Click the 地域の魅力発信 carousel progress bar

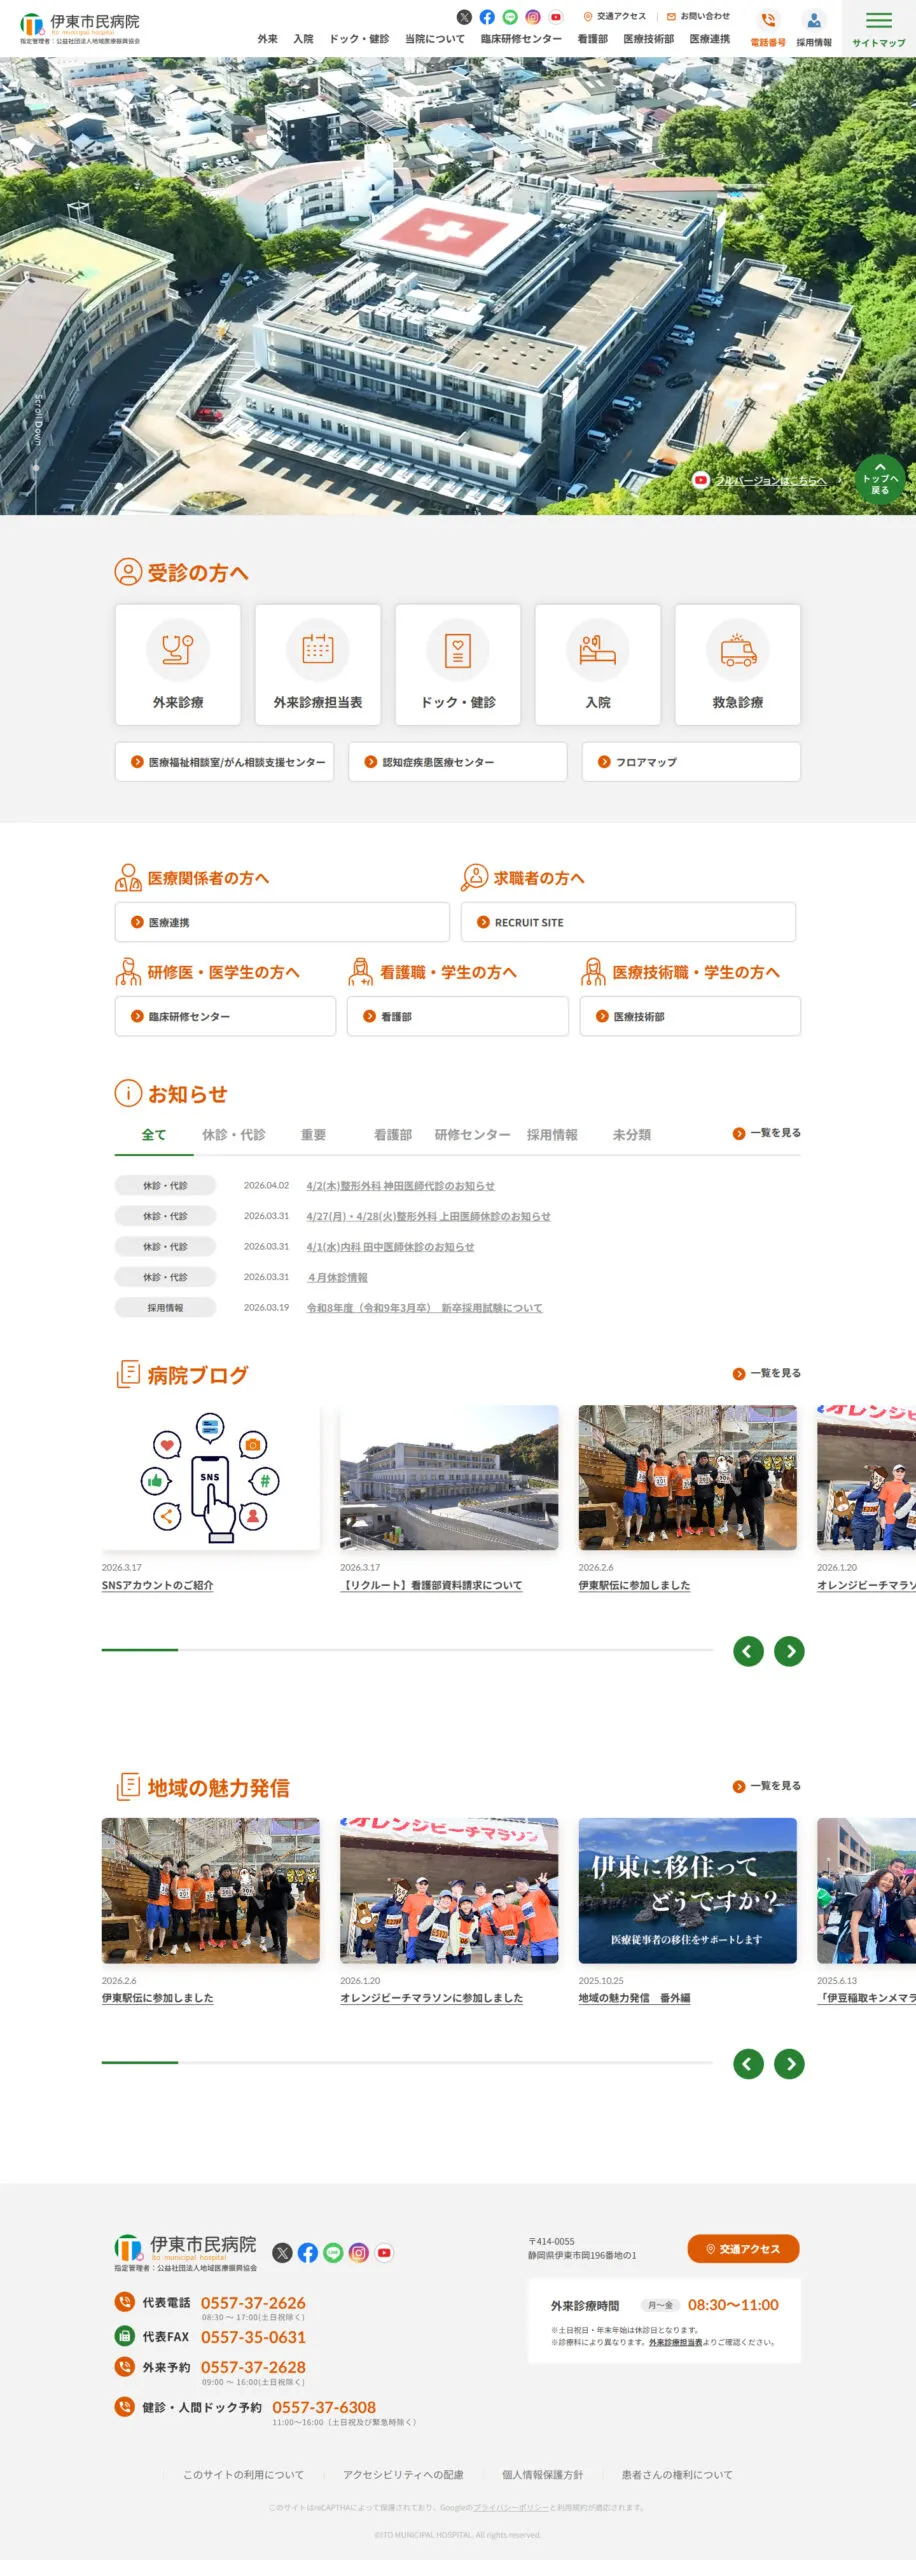[407, 2062]
